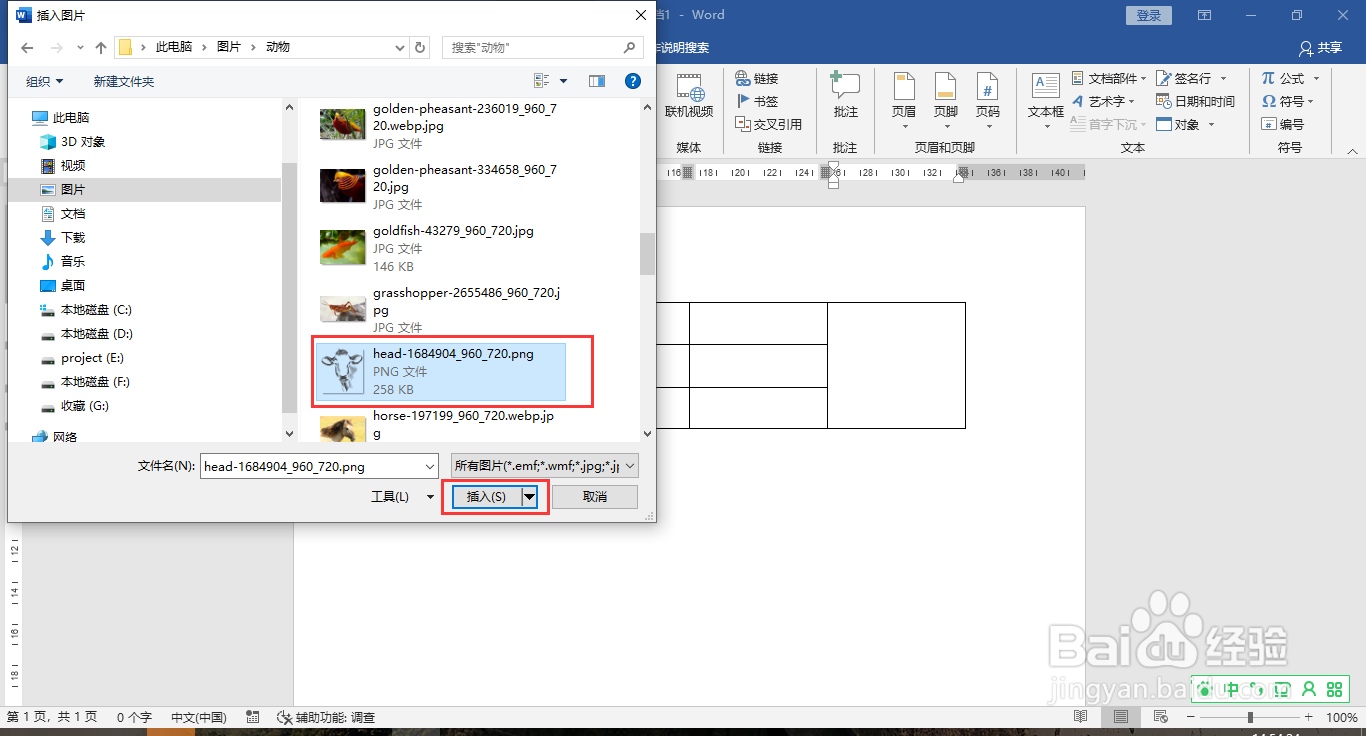Click the 共享 share button
Viewport: 1366px width, 736px height.
pos(1320,48)
